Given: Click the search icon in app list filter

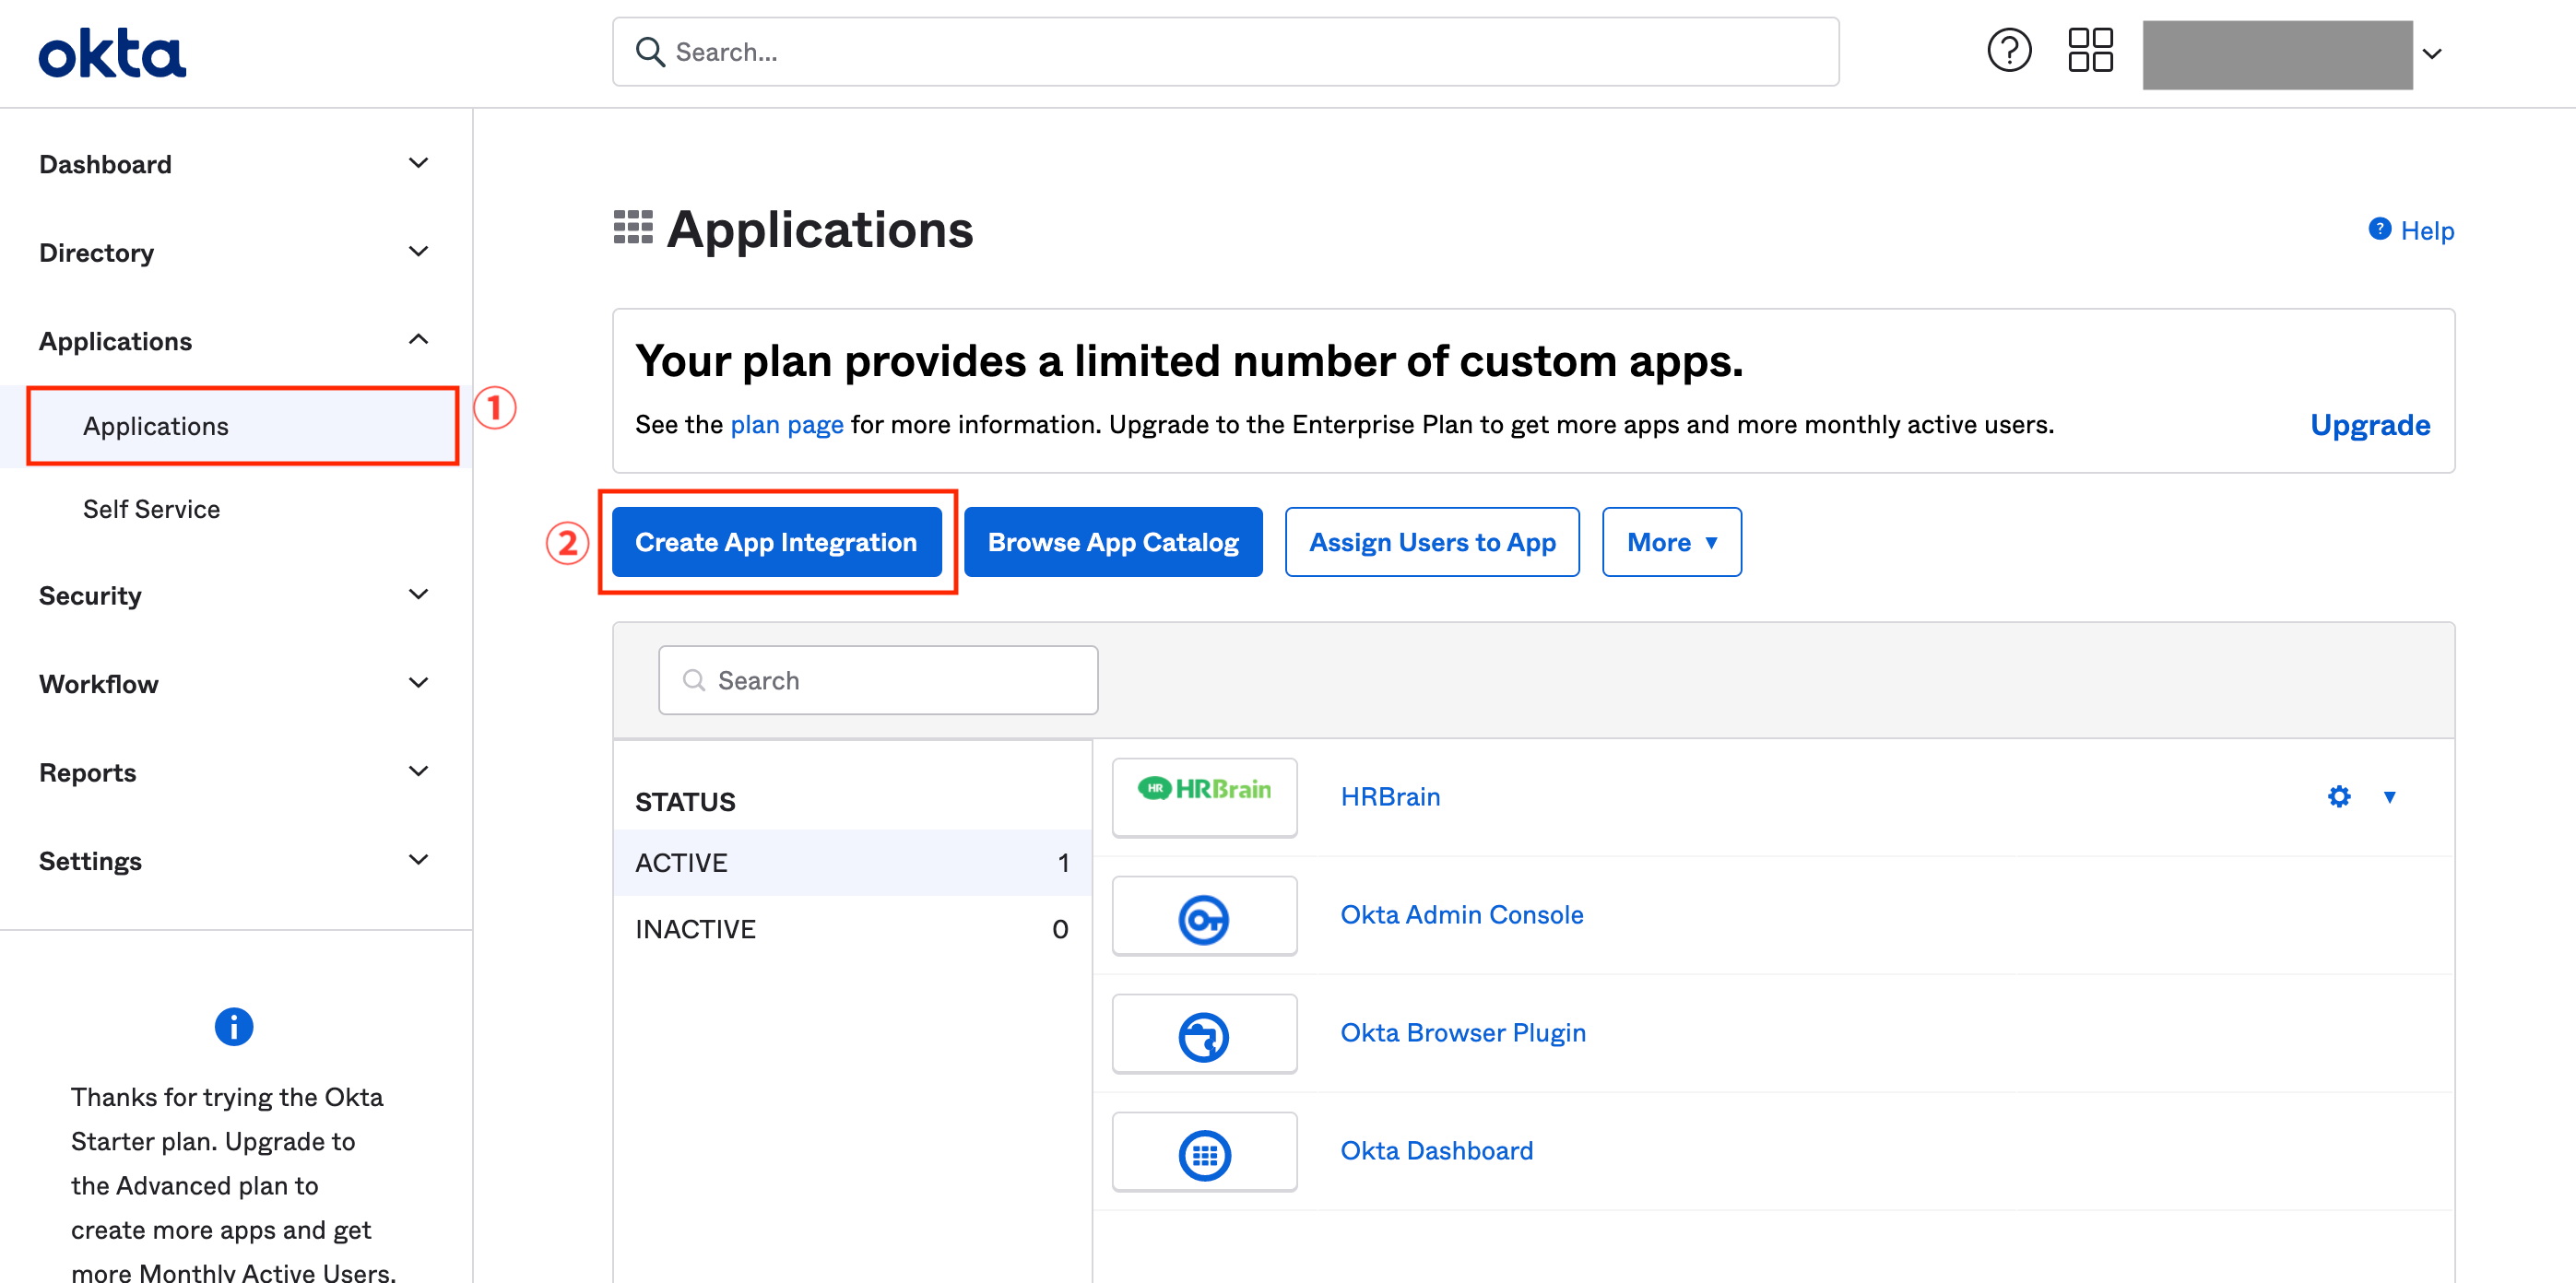Looking at the screenshot, I should click(693, 680).
